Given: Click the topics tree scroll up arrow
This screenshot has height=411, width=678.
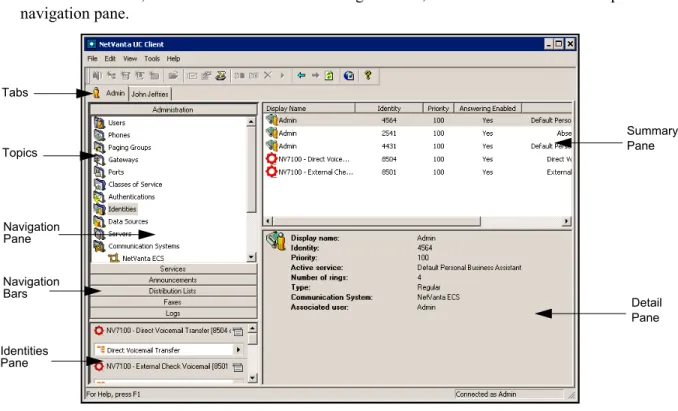Looking at the screenshot, I should coord(251,122).
